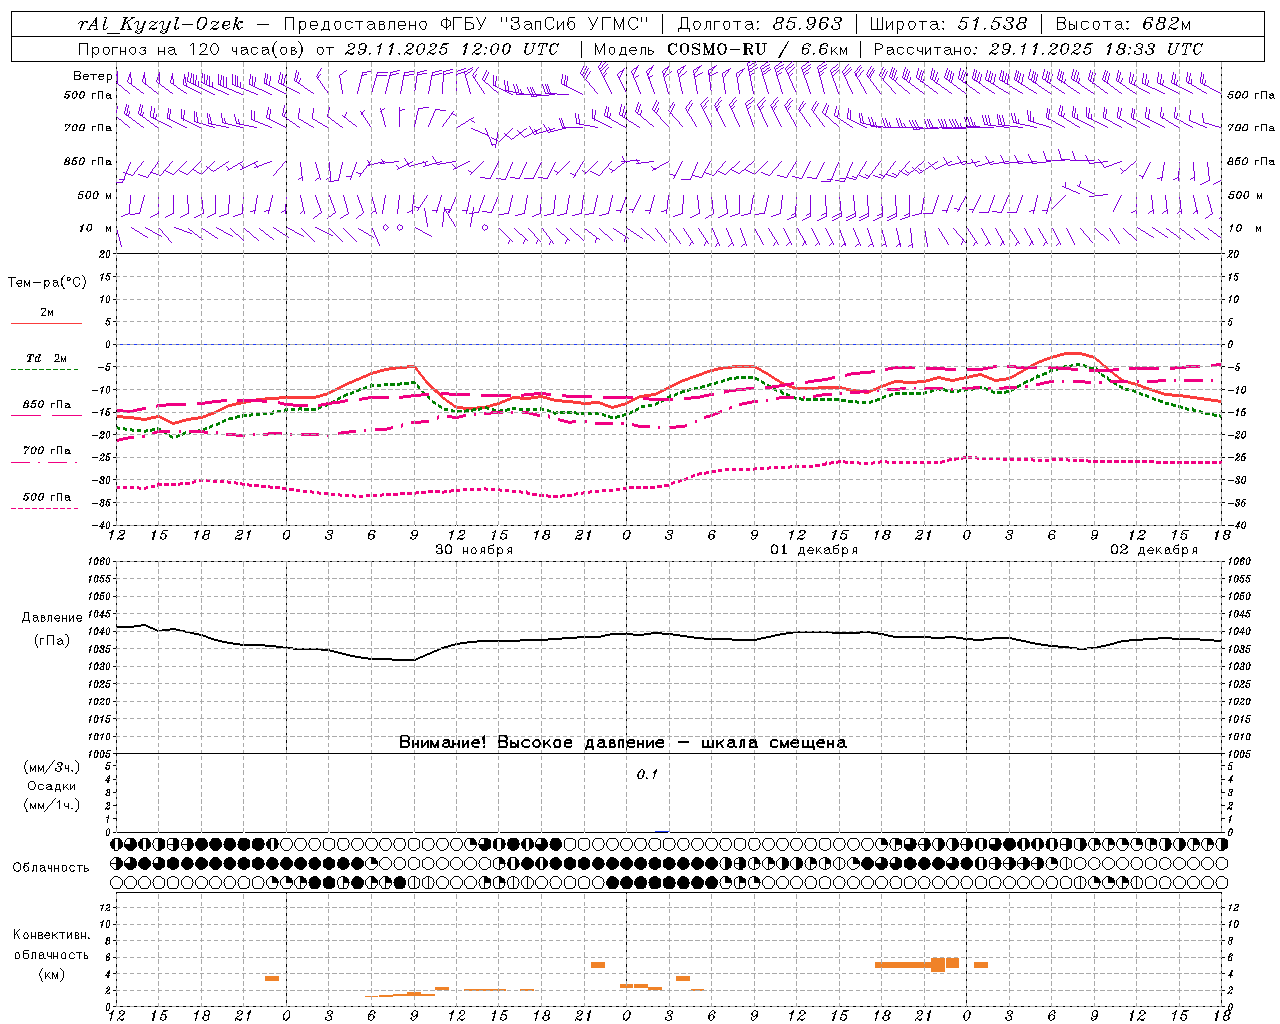The height and width of the screenshot is (1024, 1280).
Task: Click the date label 02 декабря
Action: (1154, 550)
